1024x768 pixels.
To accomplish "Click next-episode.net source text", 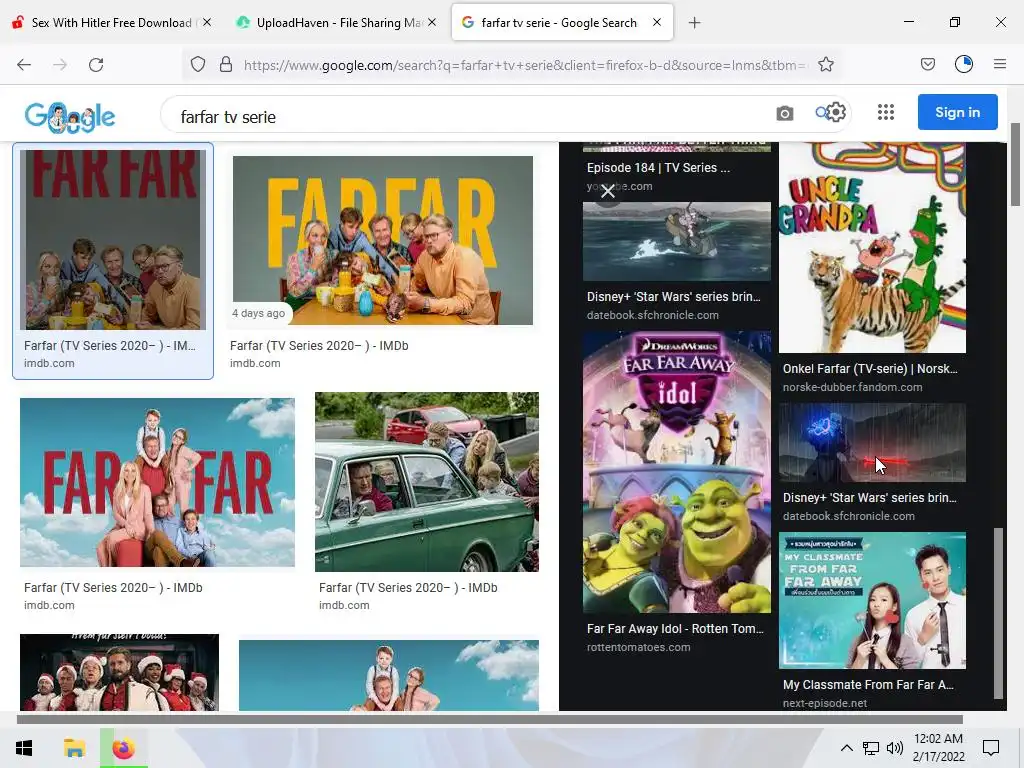I will point(825,704).
